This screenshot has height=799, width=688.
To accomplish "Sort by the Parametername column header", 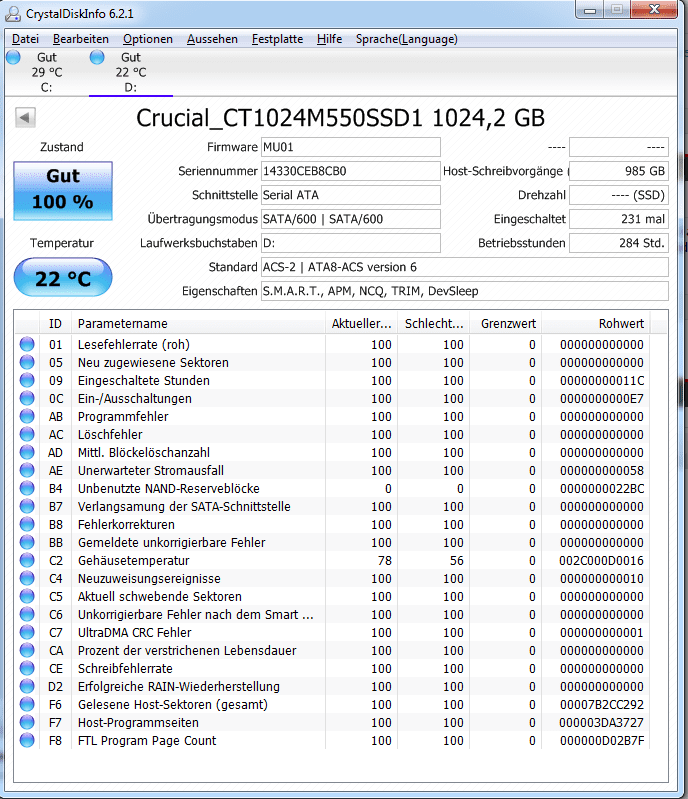I will 198,324.
